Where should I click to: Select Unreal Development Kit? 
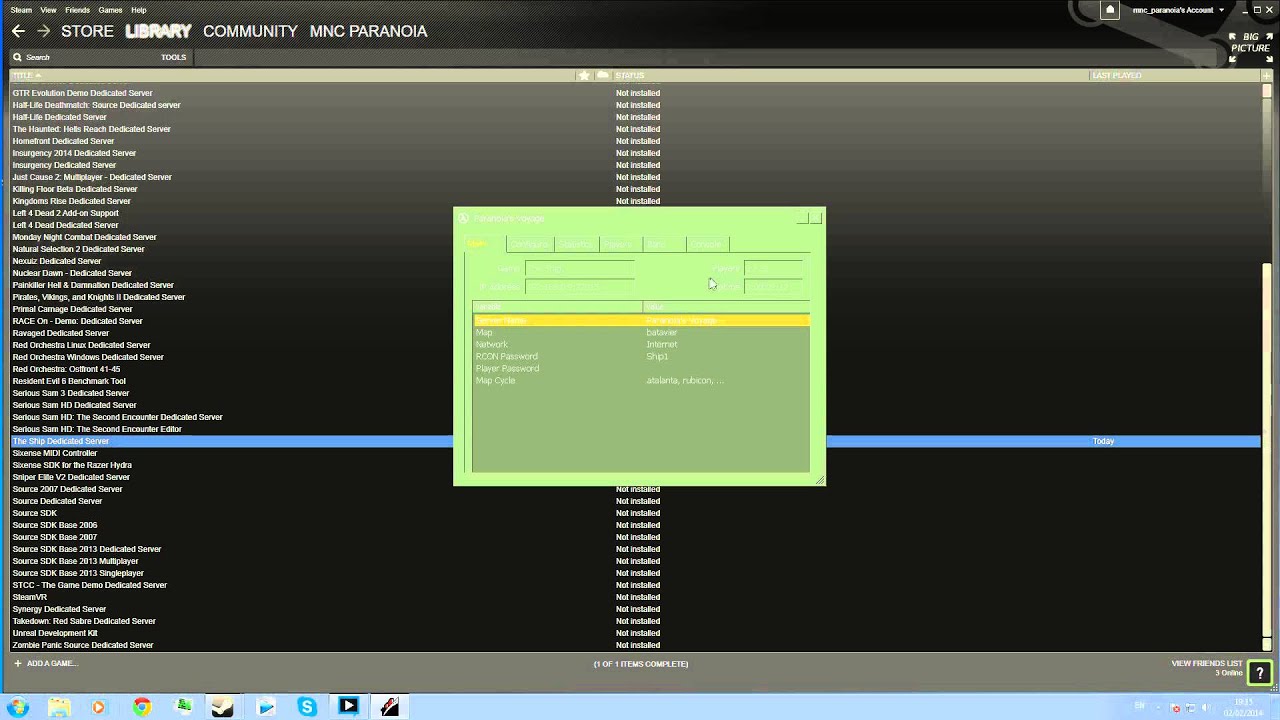(x=55, y=633)
